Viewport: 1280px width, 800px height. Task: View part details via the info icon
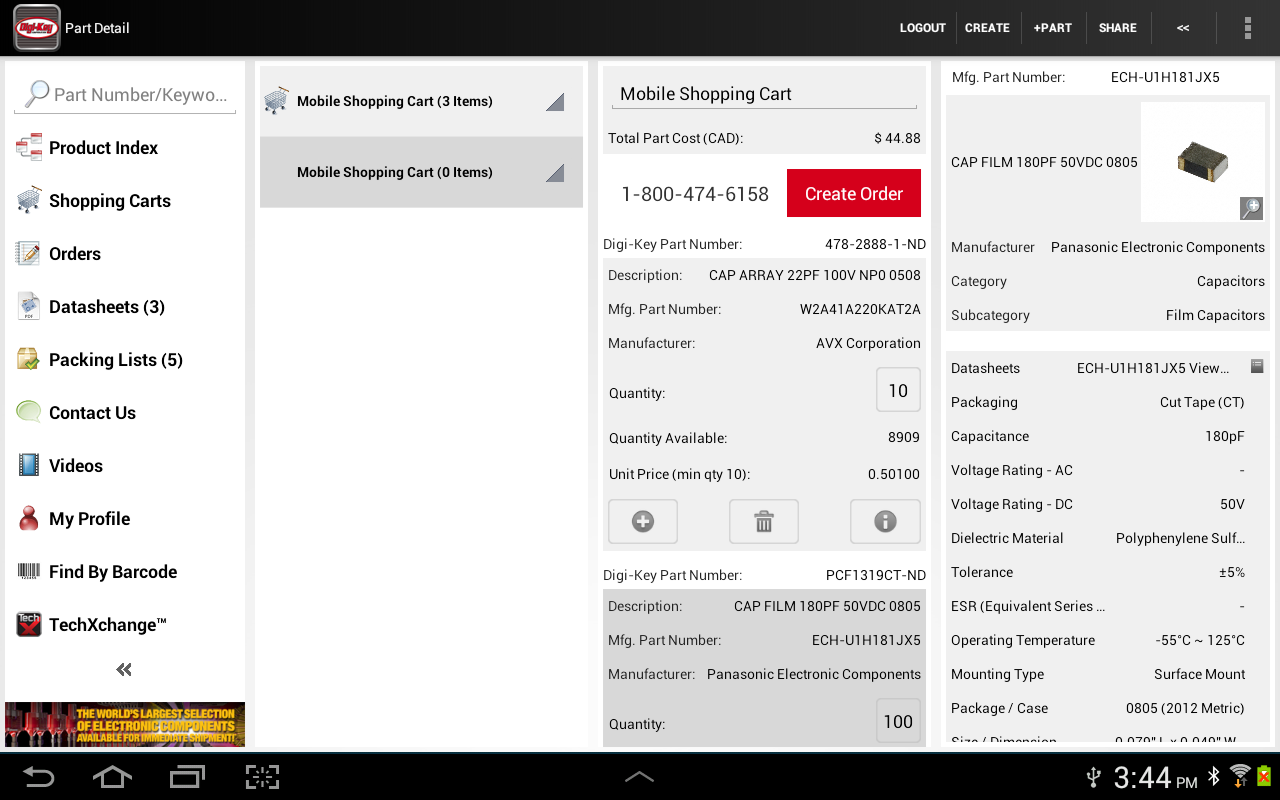[x=885, y=521]
